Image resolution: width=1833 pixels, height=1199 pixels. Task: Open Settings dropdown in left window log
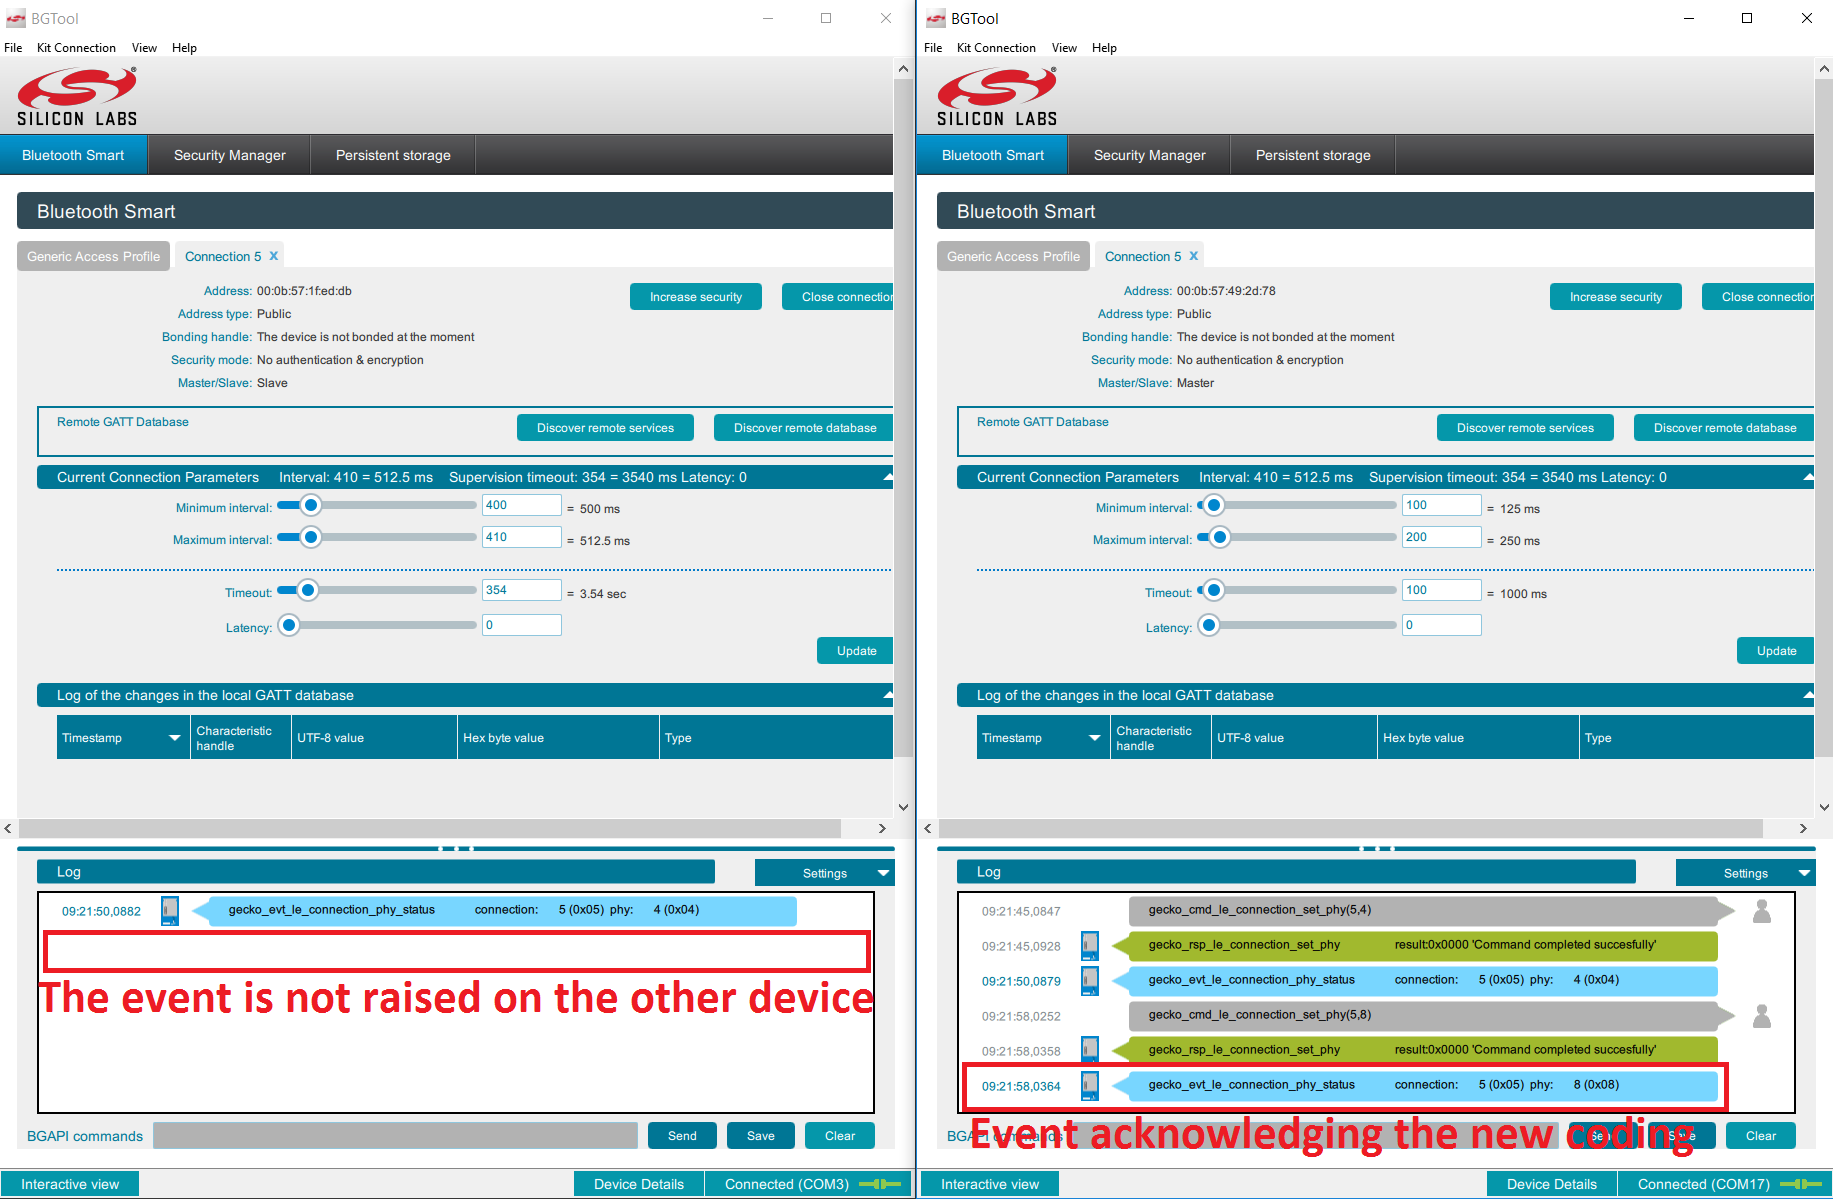point(825,873)
